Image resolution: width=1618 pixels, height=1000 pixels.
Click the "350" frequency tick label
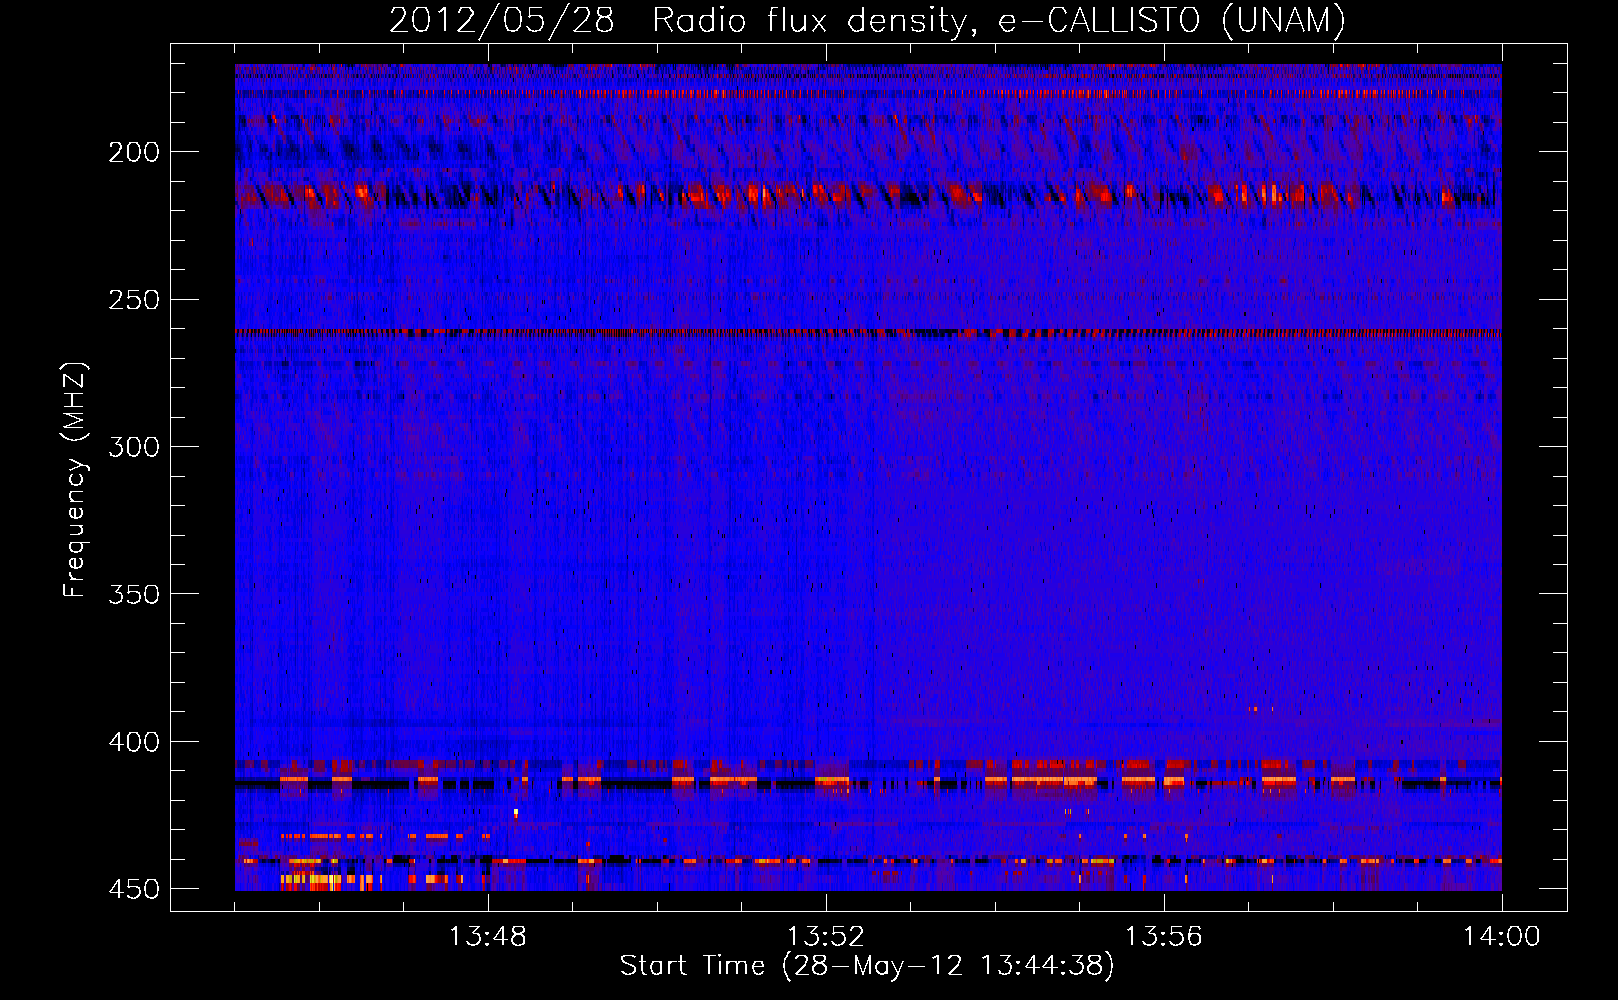(x=133, y=594)
